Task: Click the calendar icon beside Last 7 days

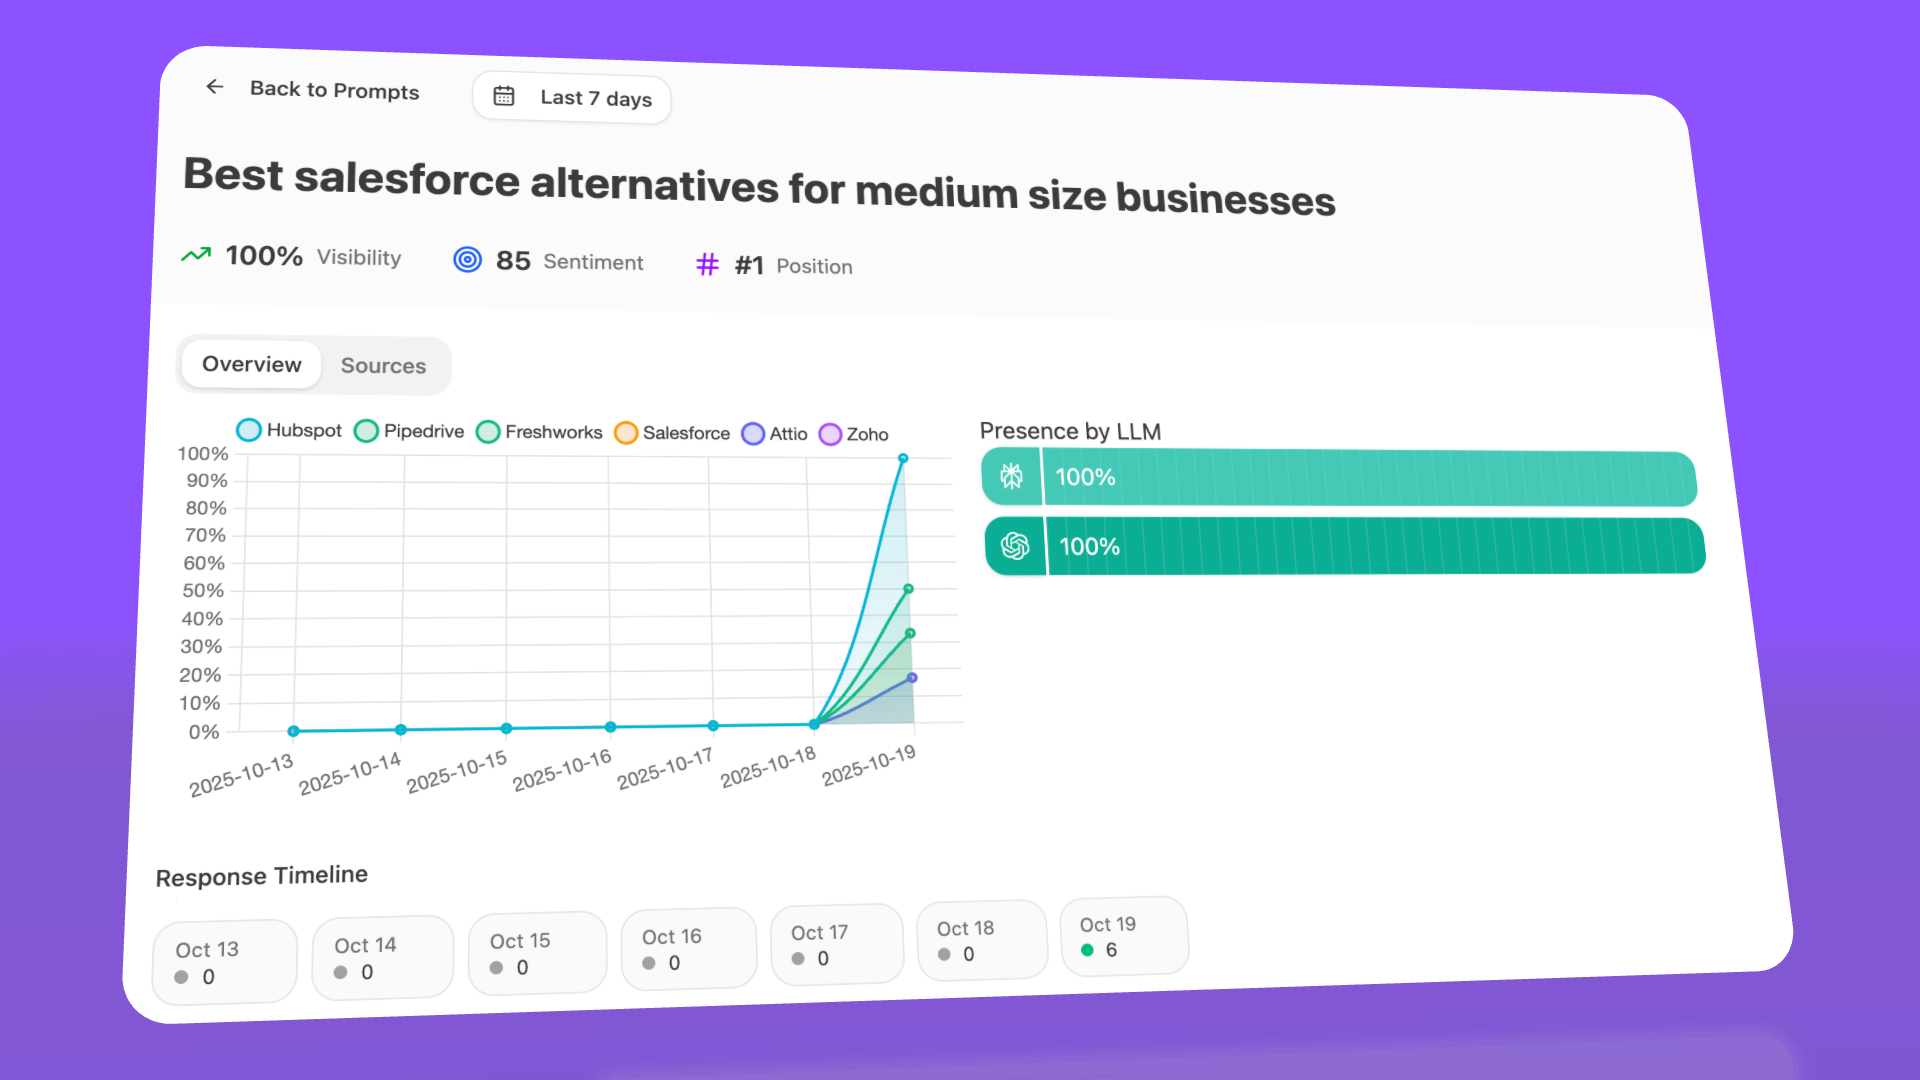Action: pyautogui.click(x=505, y=95)
